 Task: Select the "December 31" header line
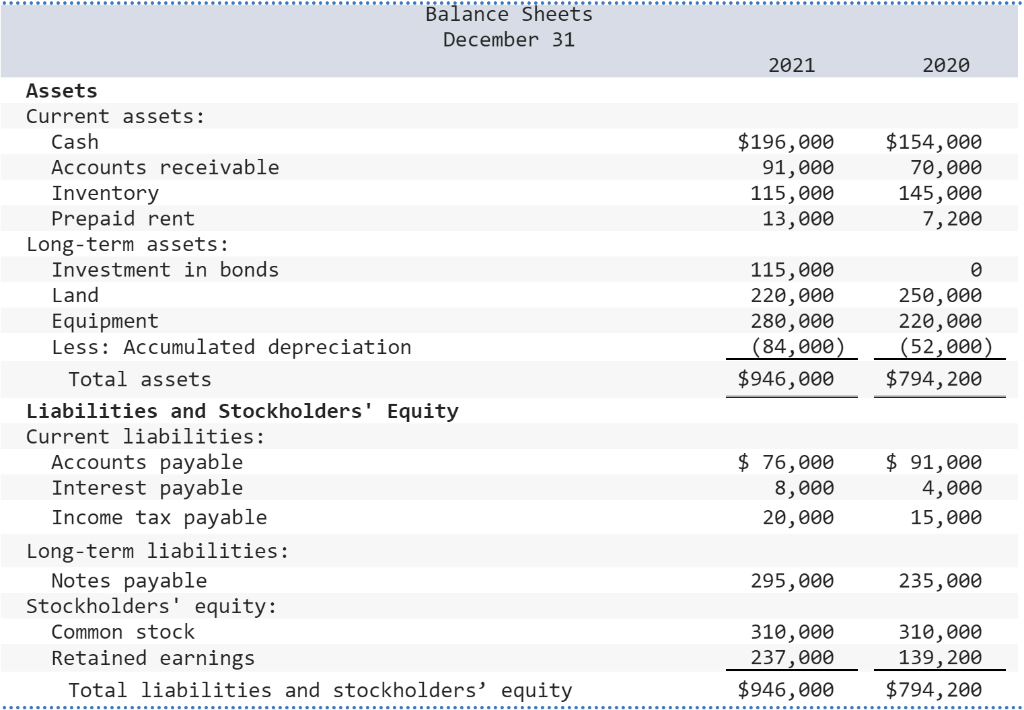(509, 40)
